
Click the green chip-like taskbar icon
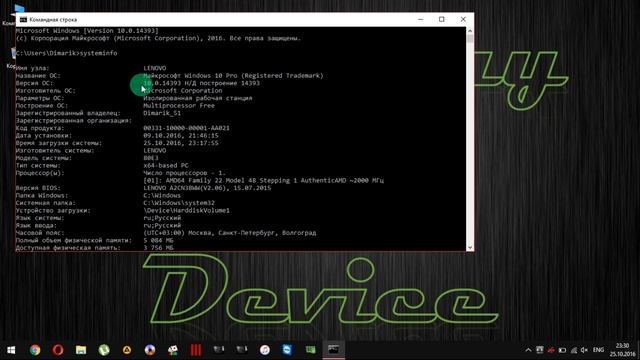pyautogui.click(x=311, y=350)
